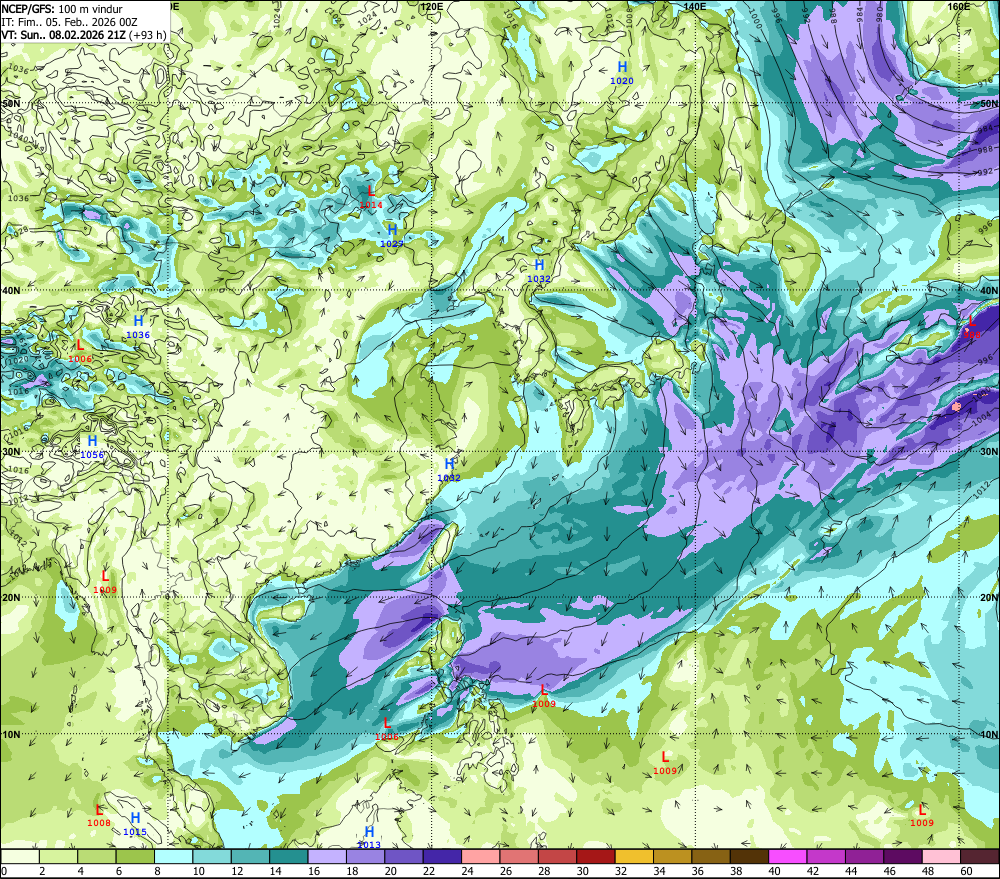Click the L 1009 marker just east of the Philippines
Screen dimensions: 1000x879
click(544, 696)
